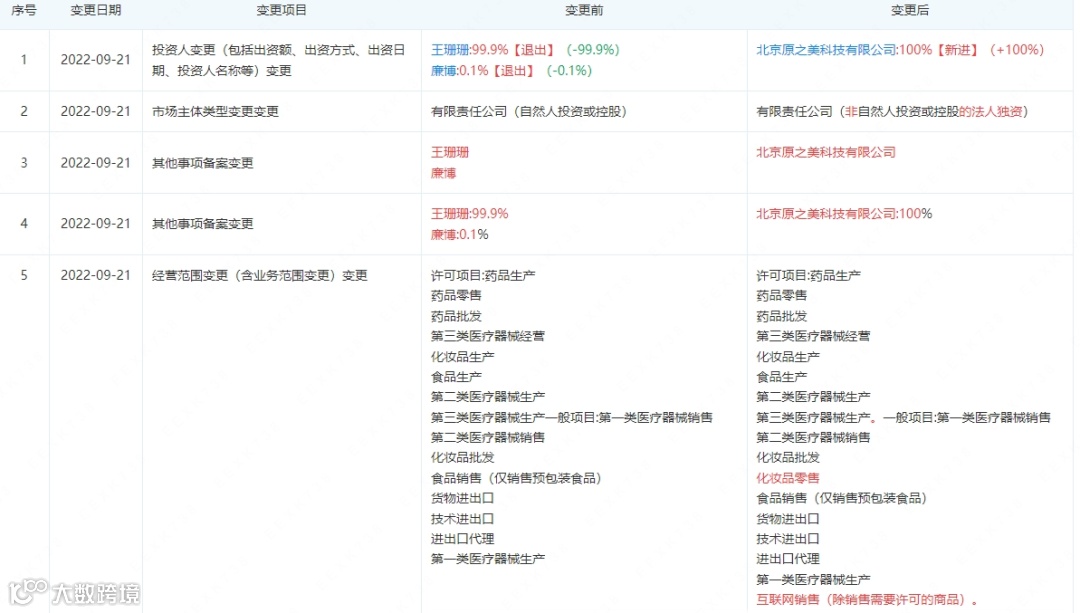Click 化妆品批发 in the 变更前 column
Image resolution: width=1080 pixels, height=613 pixels.
[x=462, y=457]
